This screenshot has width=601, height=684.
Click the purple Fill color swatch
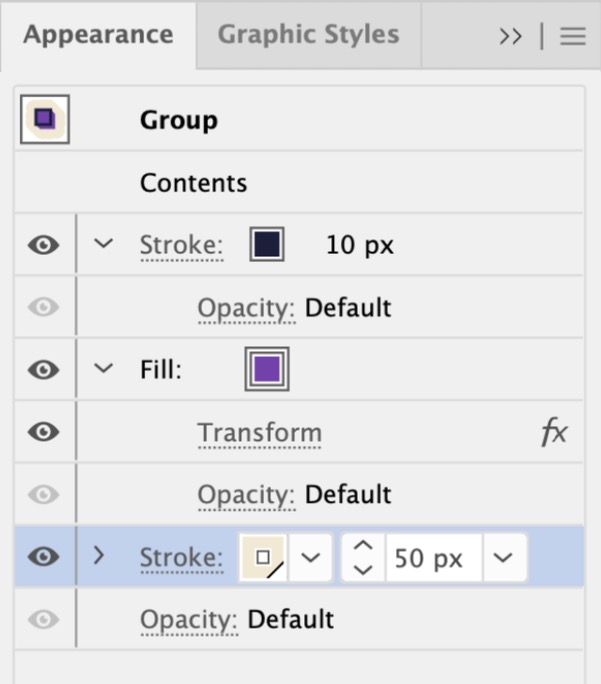pyautogui.click(x=267, y=369)
